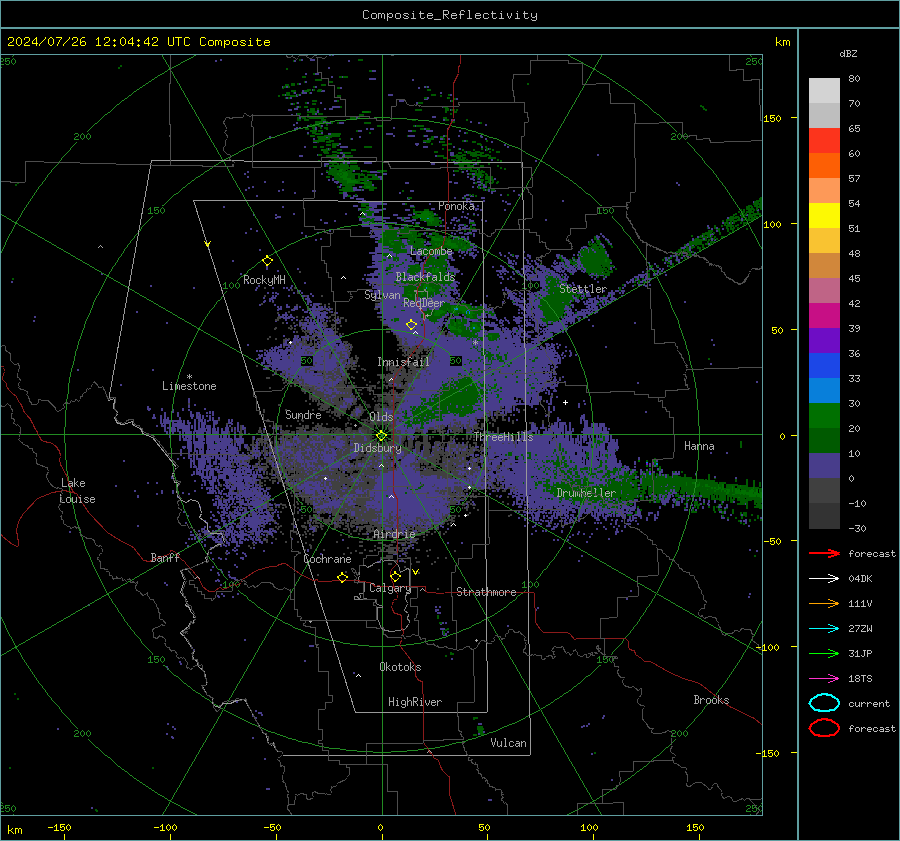Click the Drumheller label
This screenshot has width=900, height=841.
coord(586,493)
